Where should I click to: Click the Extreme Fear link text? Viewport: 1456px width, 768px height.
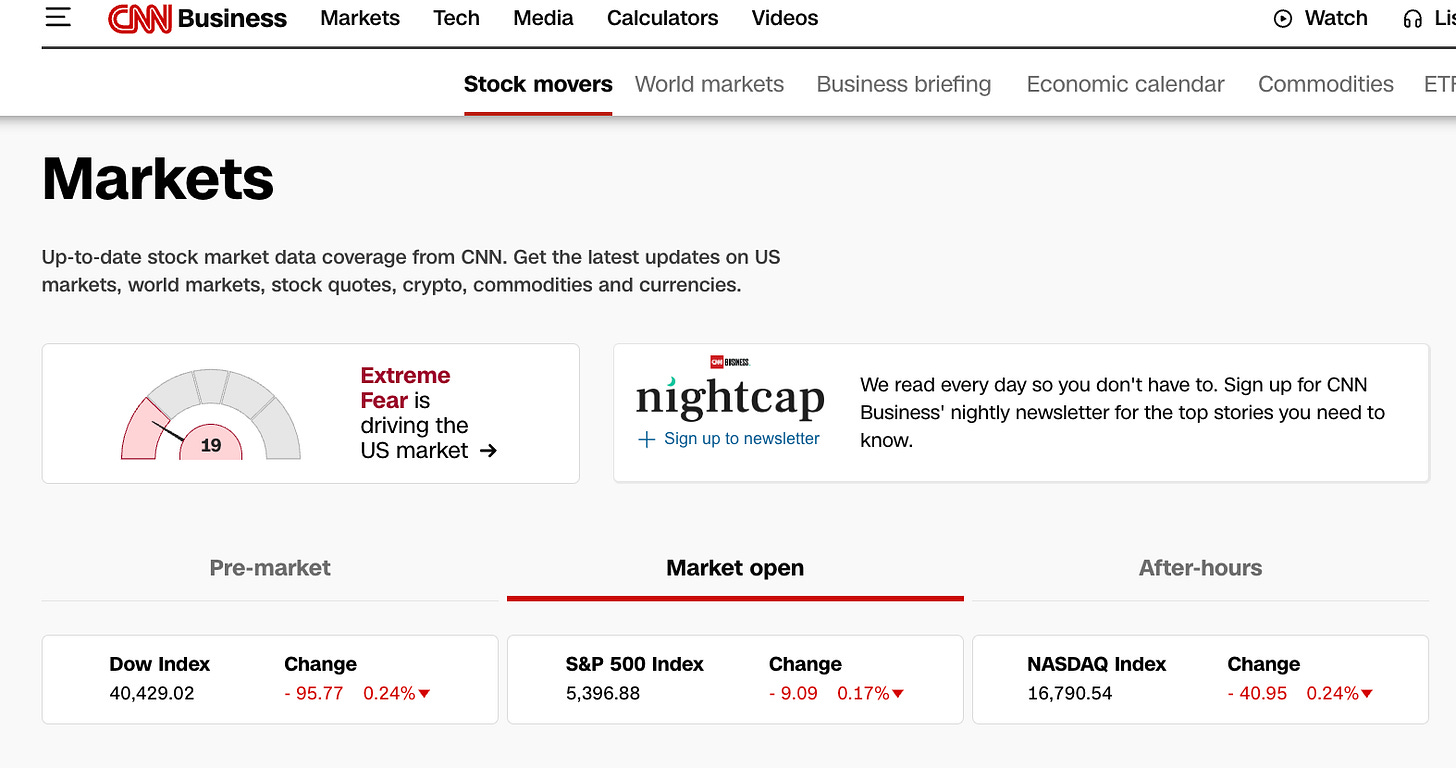coord(405,388)
